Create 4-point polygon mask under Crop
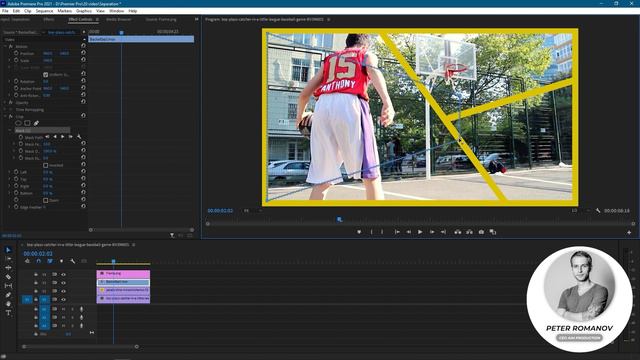Screen dimensions: 640x360 (27, 123)
